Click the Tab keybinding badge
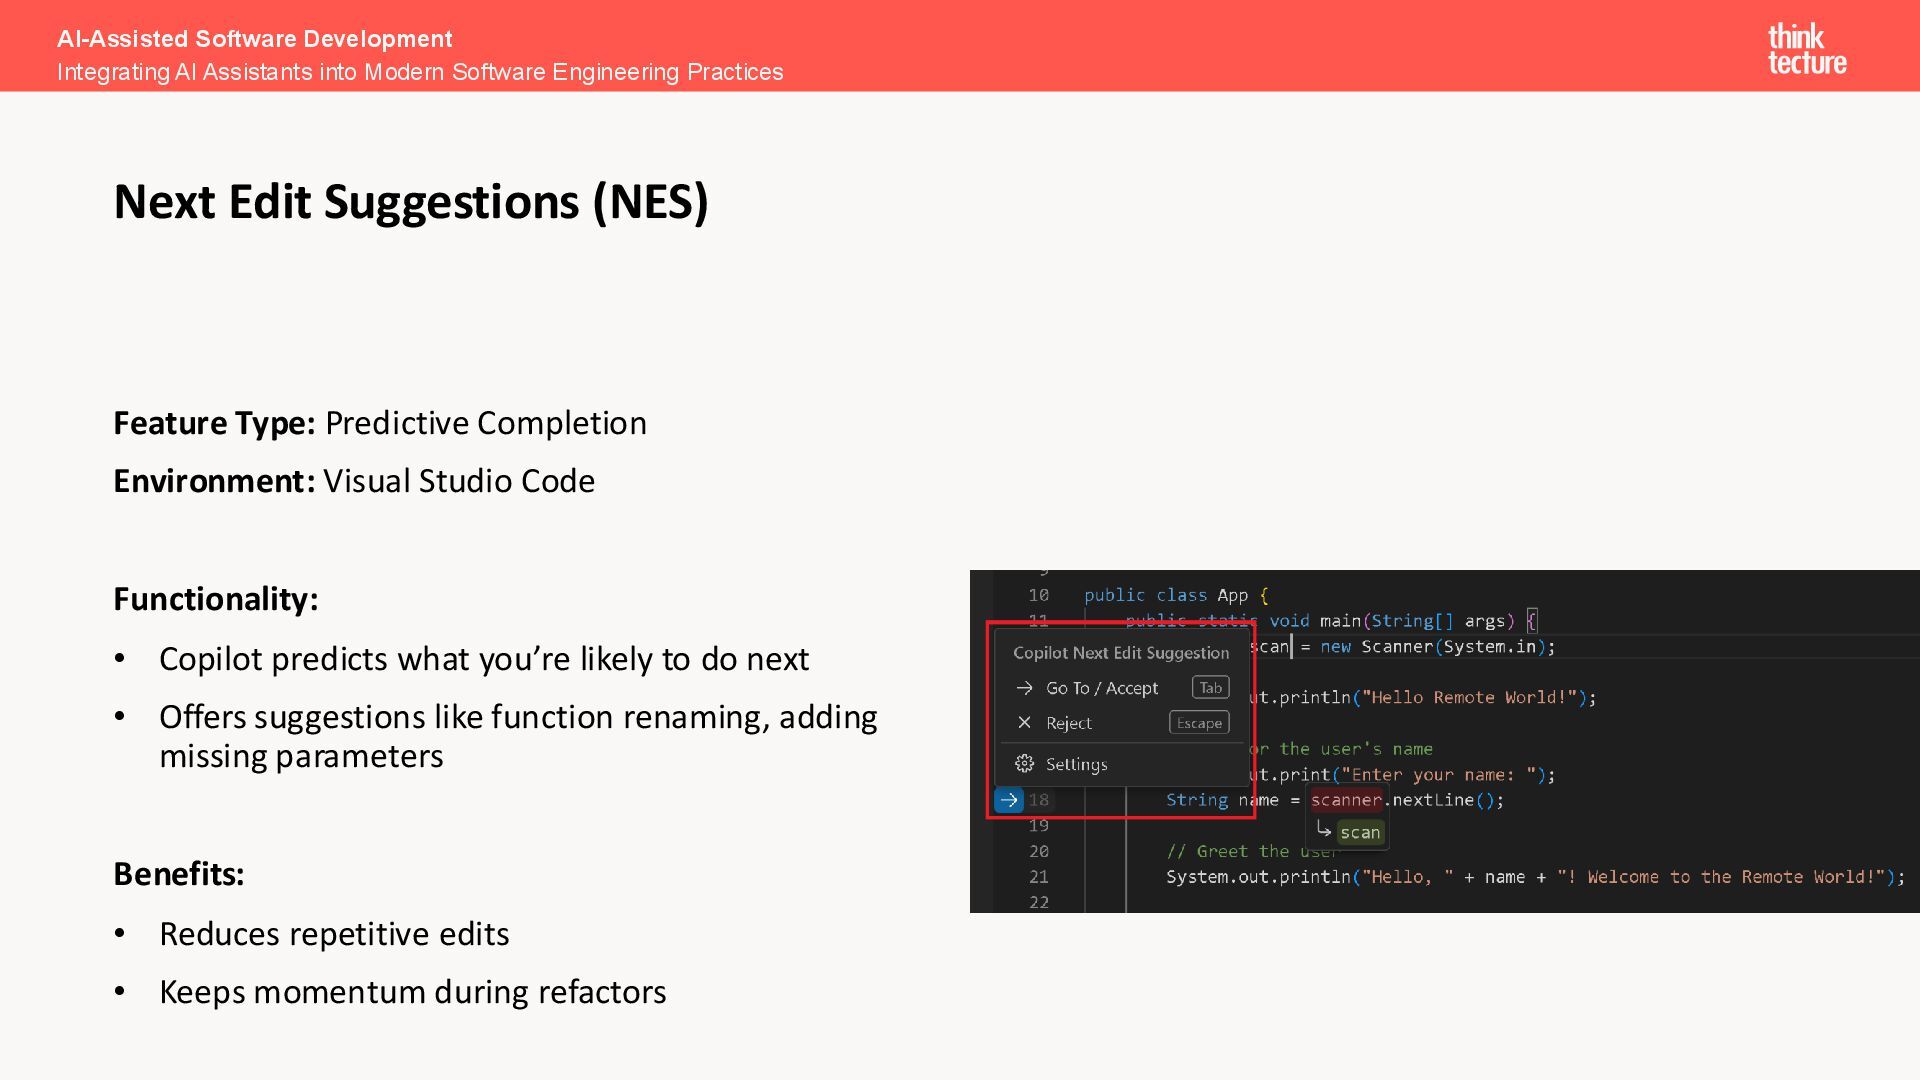 point(1210,688)
